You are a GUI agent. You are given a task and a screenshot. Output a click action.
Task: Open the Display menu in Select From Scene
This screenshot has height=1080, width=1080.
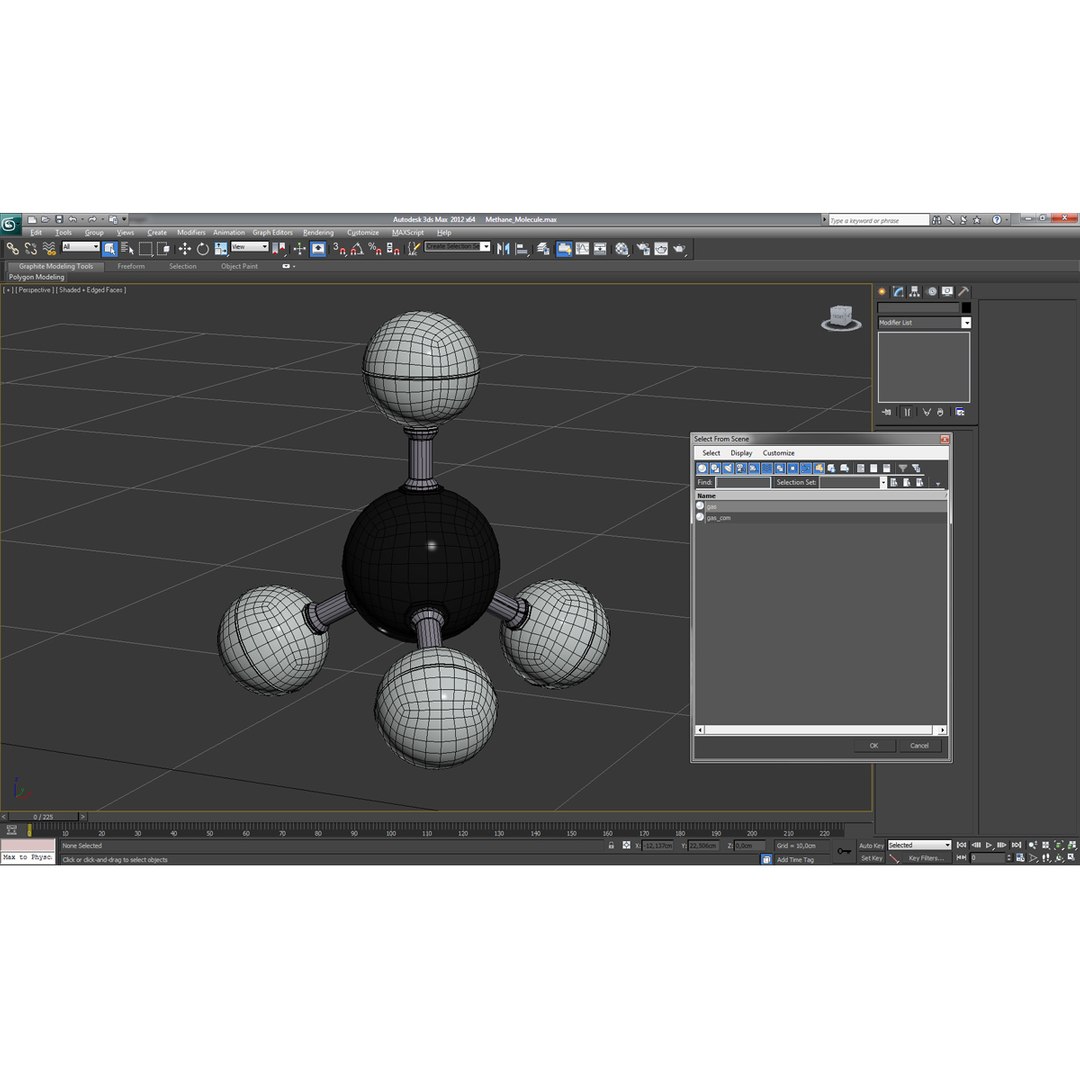741,453
